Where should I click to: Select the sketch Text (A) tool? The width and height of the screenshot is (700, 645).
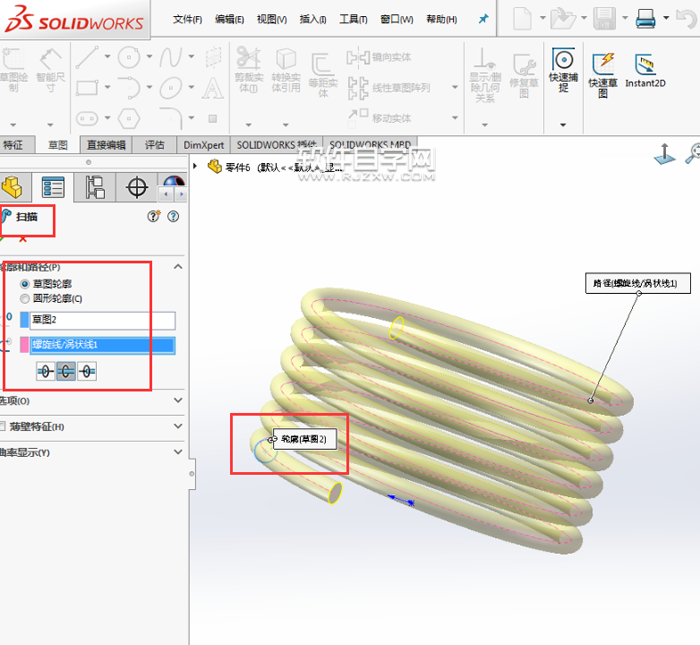coord(212,87)
